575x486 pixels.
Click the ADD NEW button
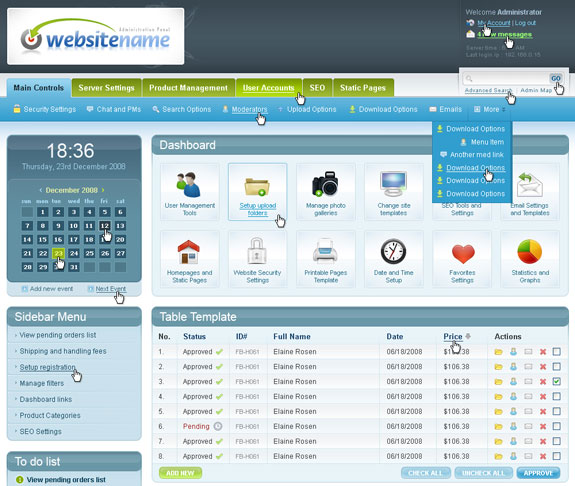180,473
